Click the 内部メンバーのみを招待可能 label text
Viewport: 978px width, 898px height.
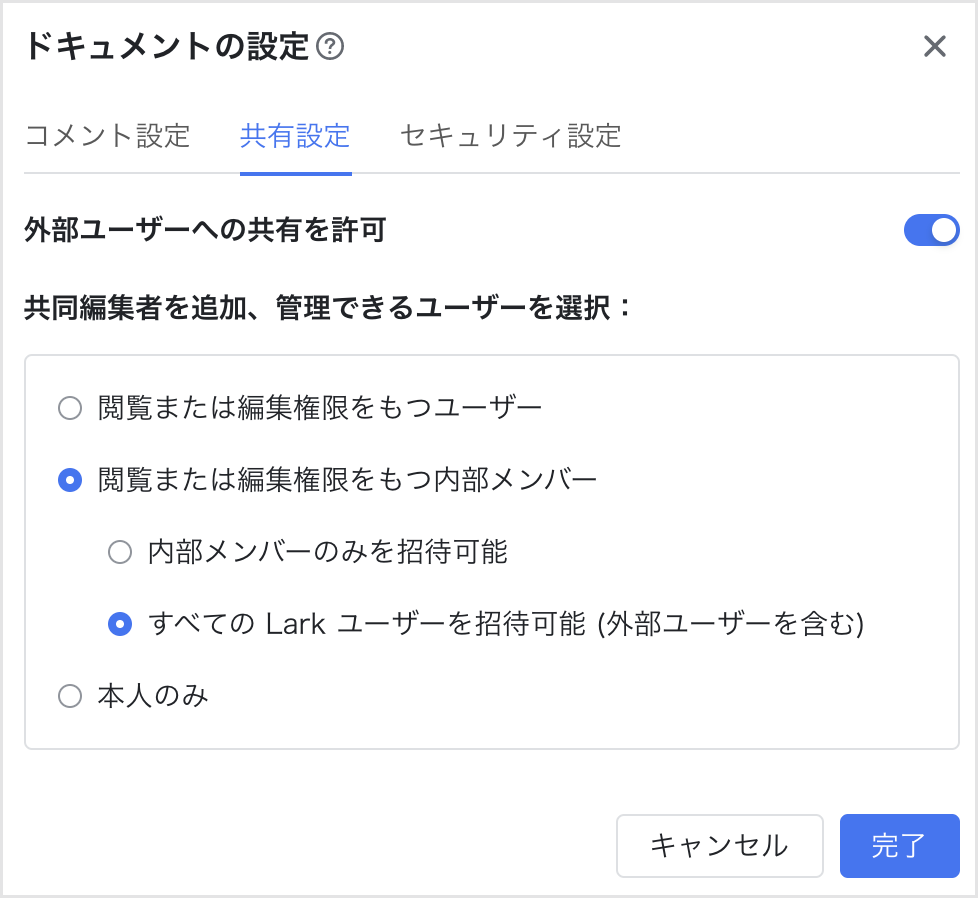[328, 552]
